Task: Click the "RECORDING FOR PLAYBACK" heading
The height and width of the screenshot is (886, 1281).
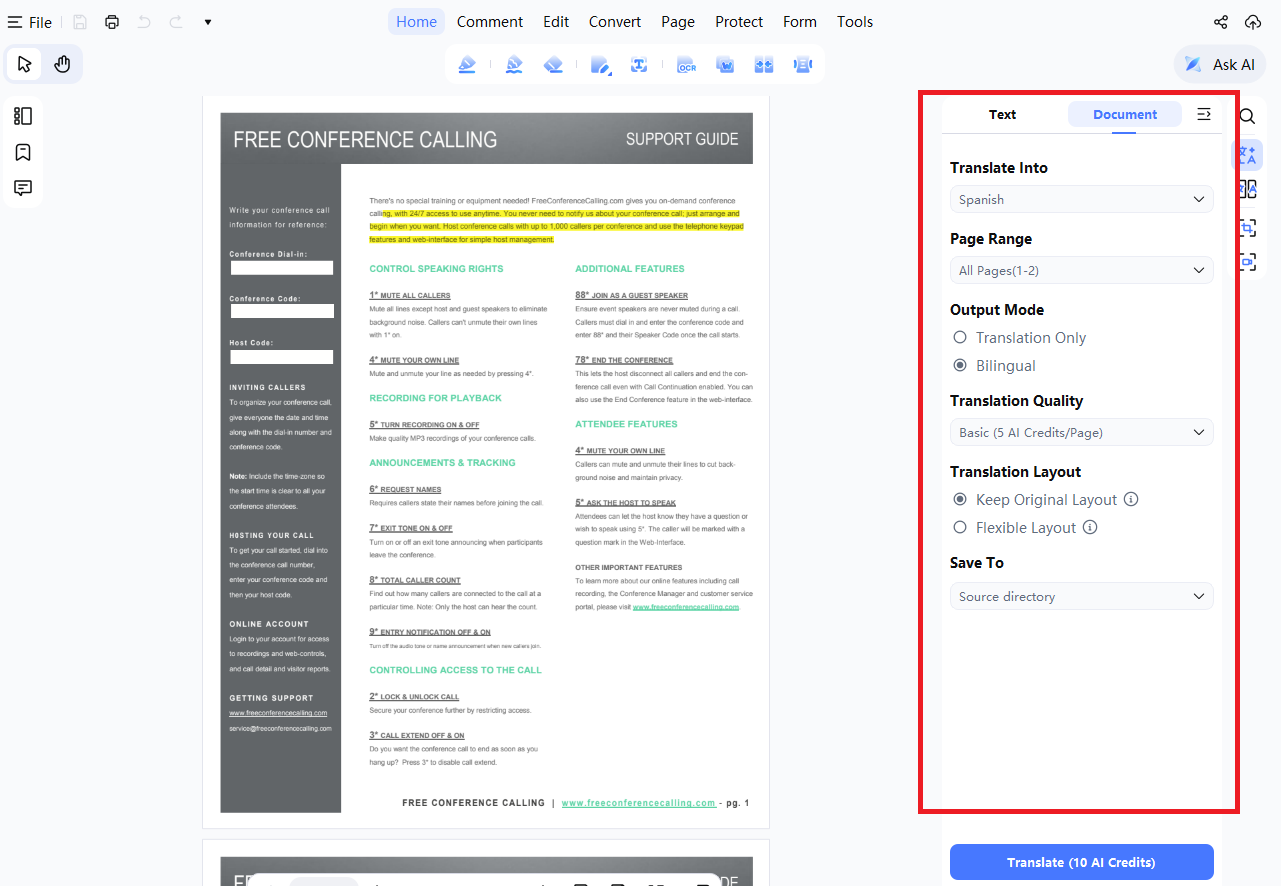Action: point(435,398)
